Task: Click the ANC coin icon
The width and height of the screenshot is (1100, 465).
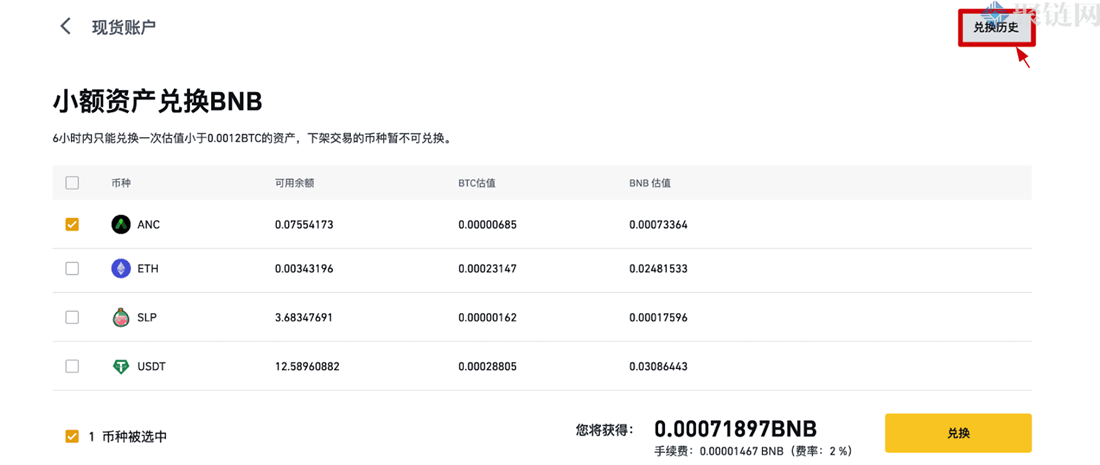Action: [x=121, y=224]
